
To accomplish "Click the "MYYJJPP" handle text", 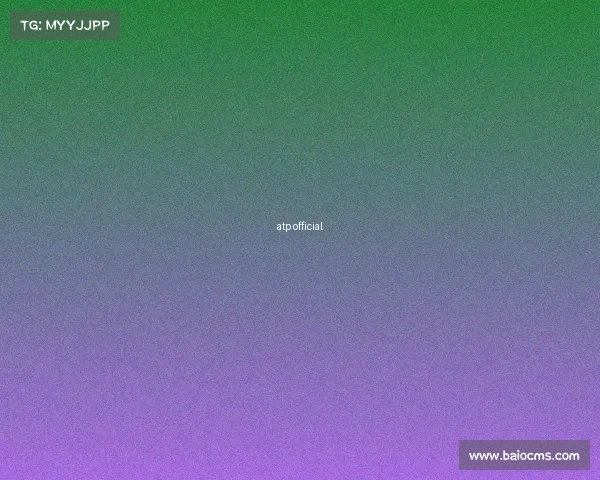I will [78, 26].
